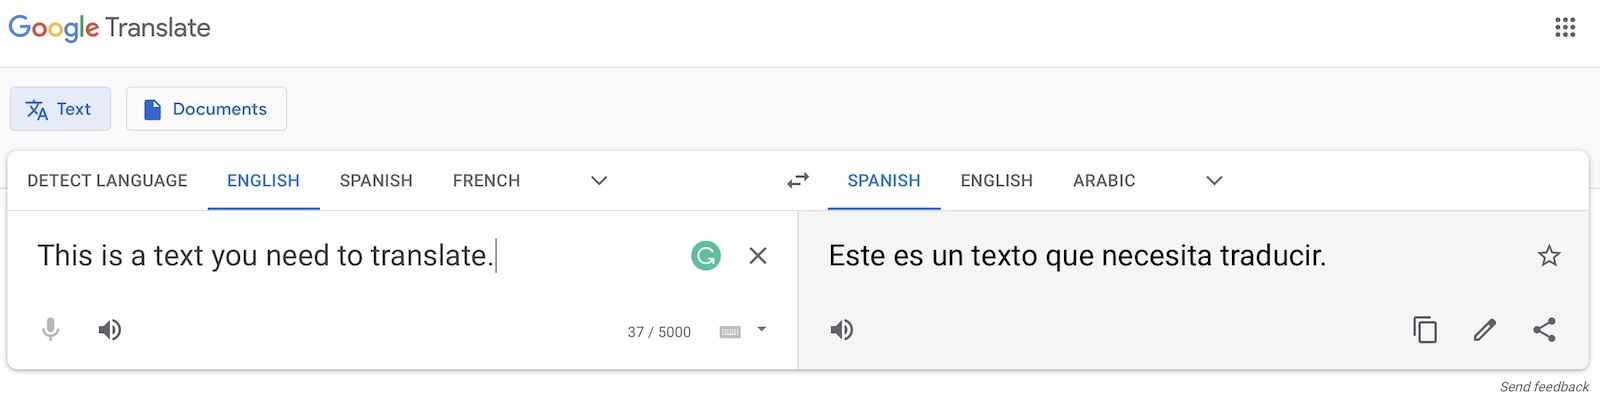
Task: Suggest an edit with pencil icon
Action: tap(1485, 330)
